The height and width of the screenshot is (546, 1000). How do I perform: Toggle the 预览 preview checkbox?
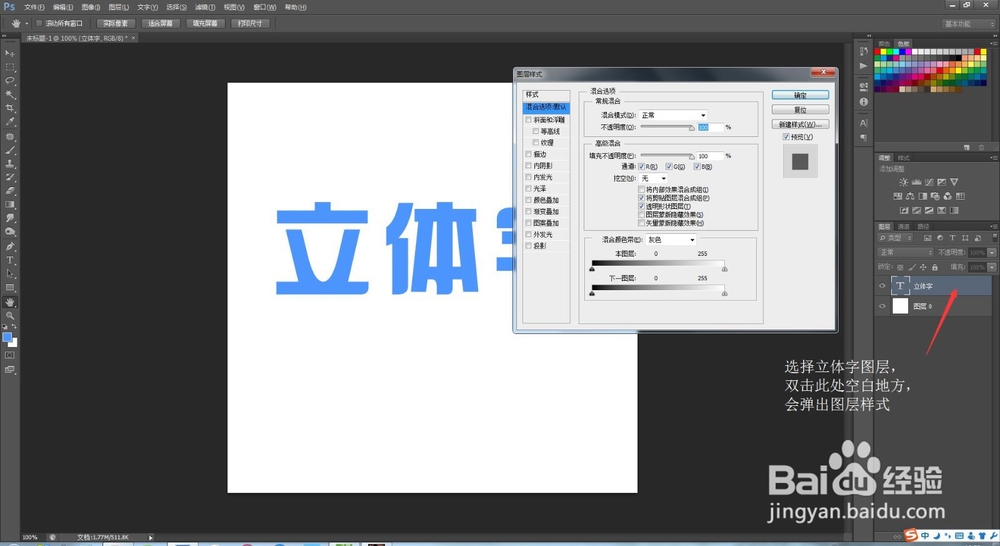pyautogui.click(x=786, y=137)
